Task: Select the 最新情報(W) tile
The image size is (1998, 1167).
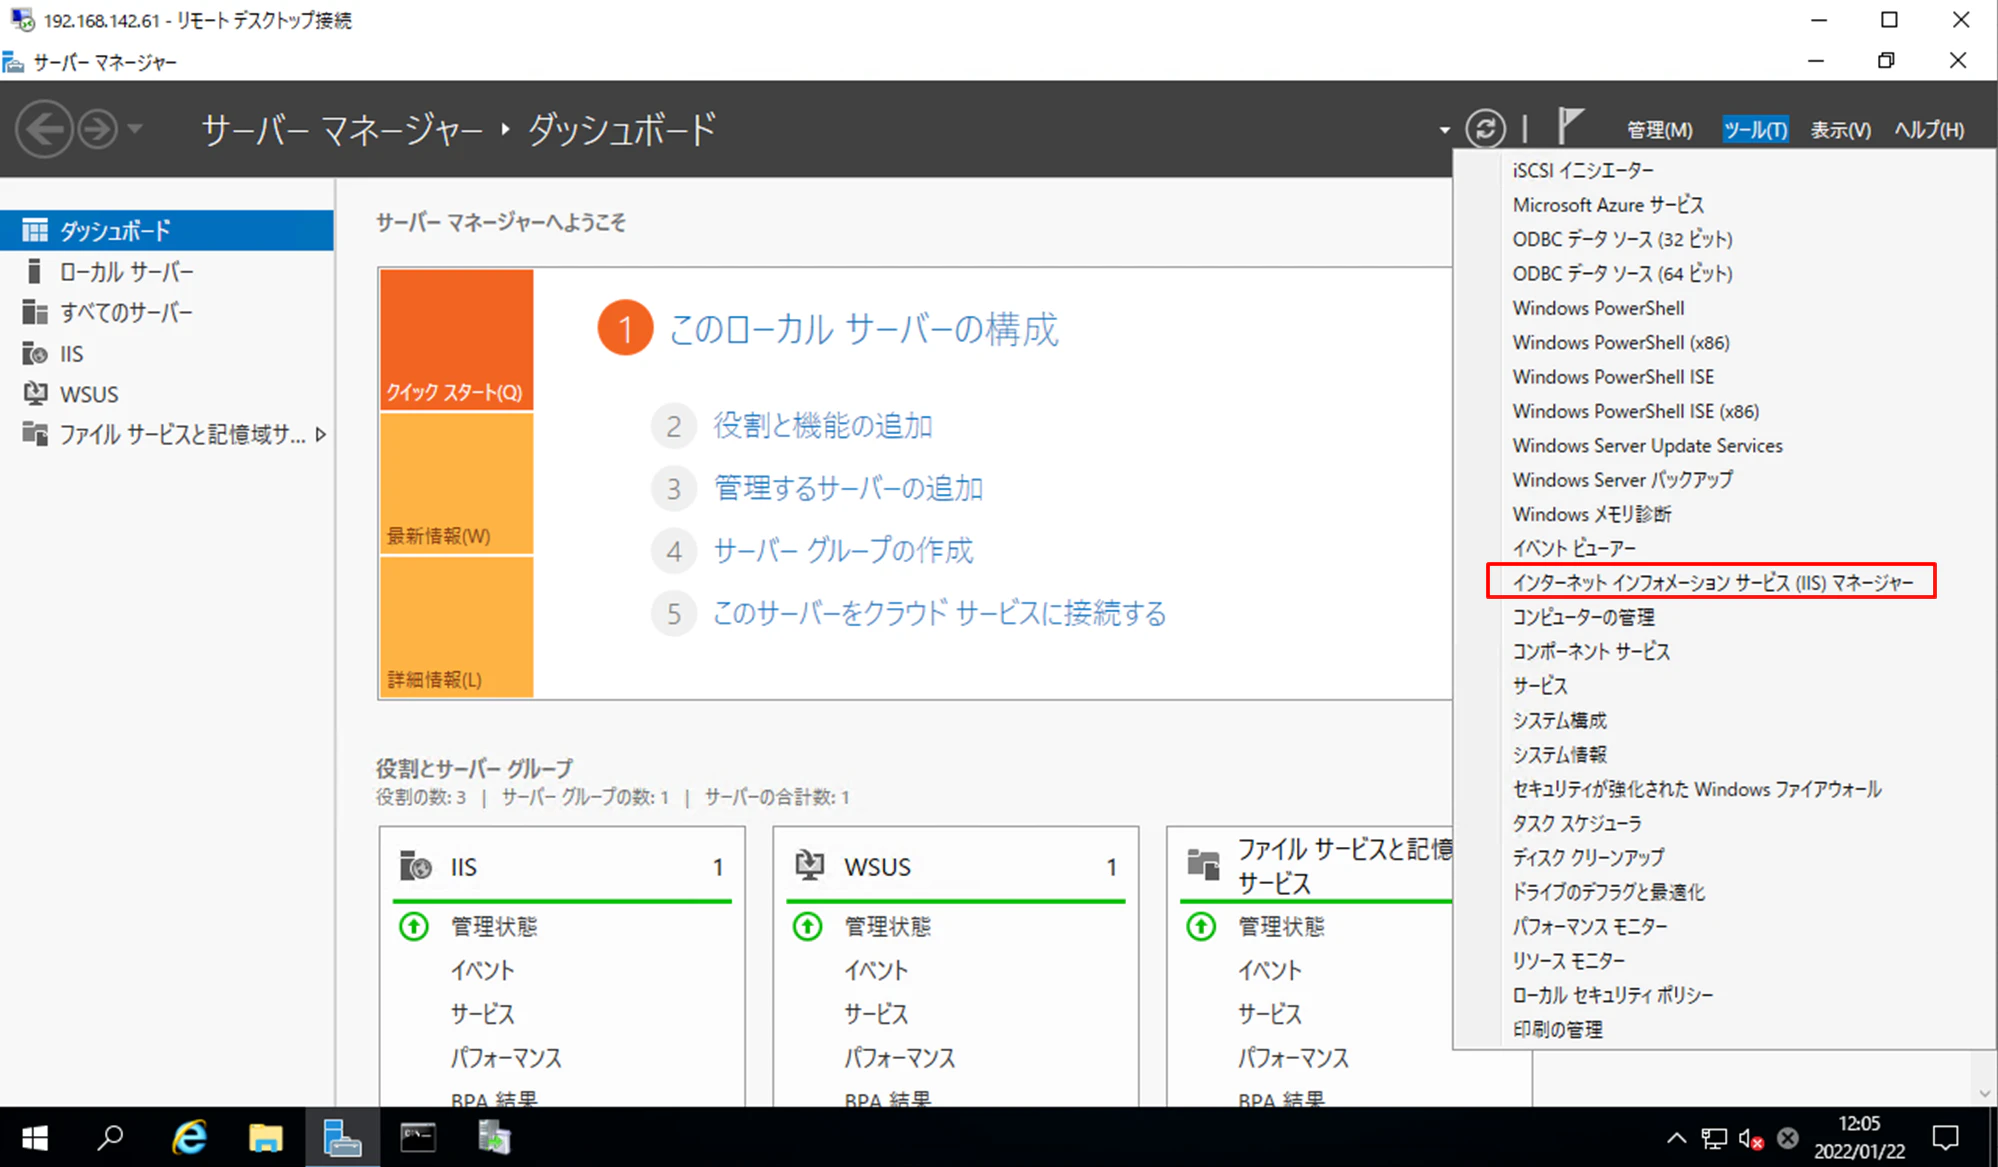Action: tap(456, 483)
